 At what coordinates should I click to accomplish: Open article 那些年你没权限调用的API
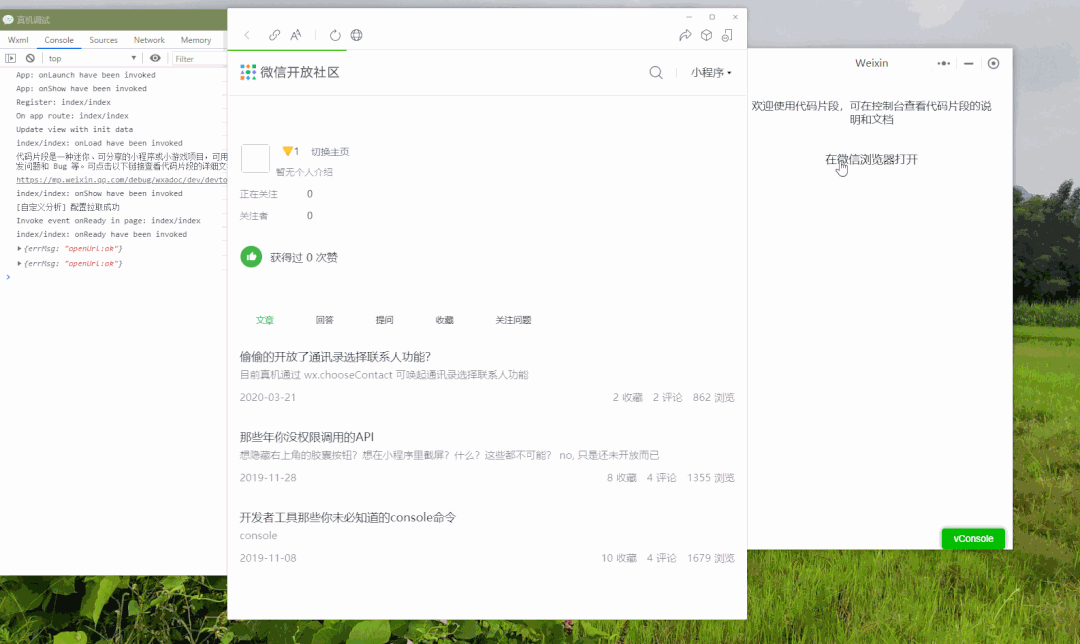[307, 437]
